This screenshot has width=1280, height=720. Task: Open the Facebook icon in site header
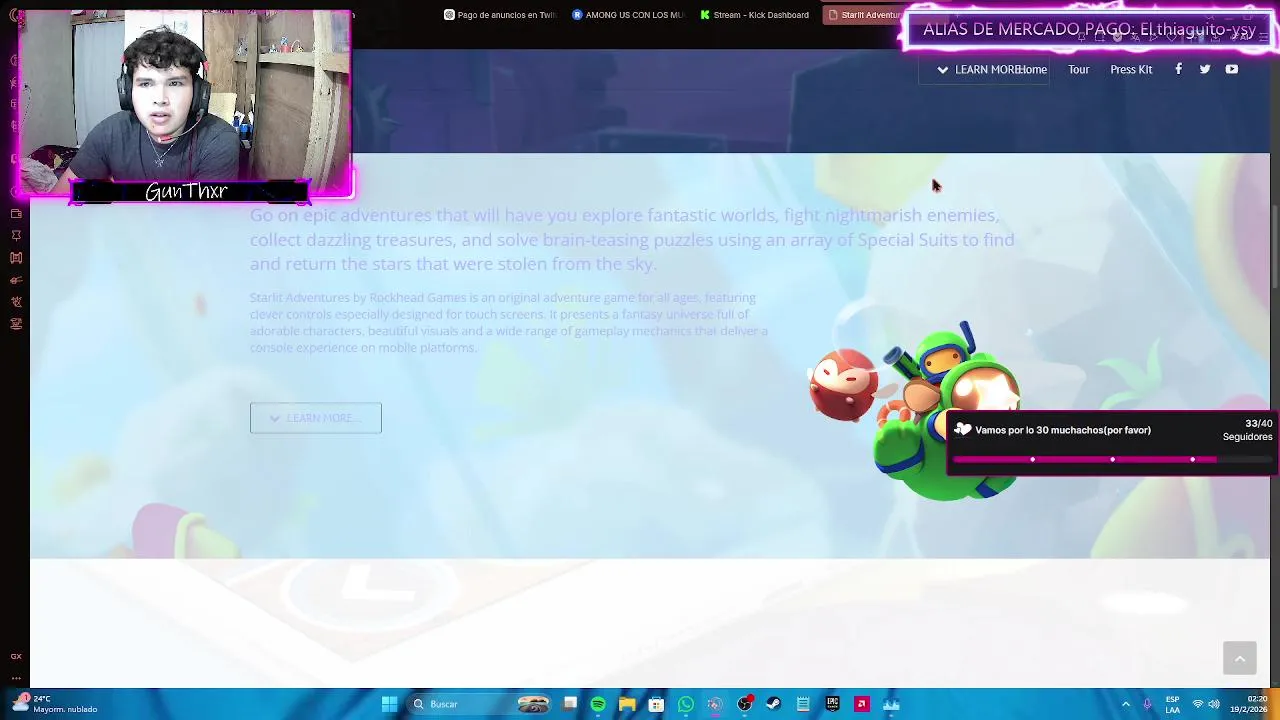click(1178, 69)
